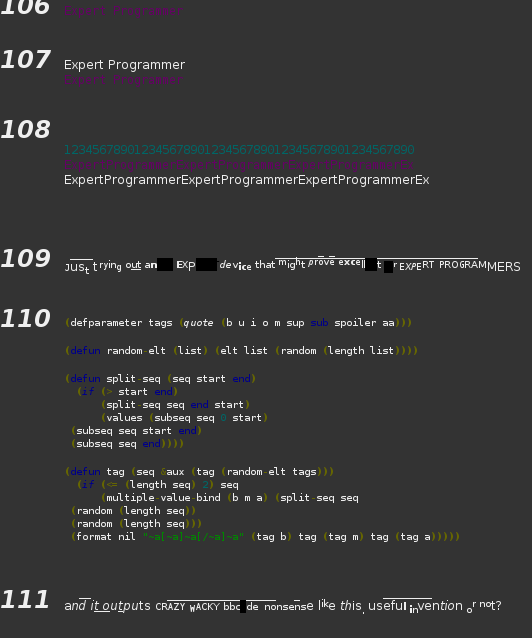Click 'CRAZY WACKY' text in post 111
The width and height of the screenshot is (532, 638).
click(x=188, y=607)
